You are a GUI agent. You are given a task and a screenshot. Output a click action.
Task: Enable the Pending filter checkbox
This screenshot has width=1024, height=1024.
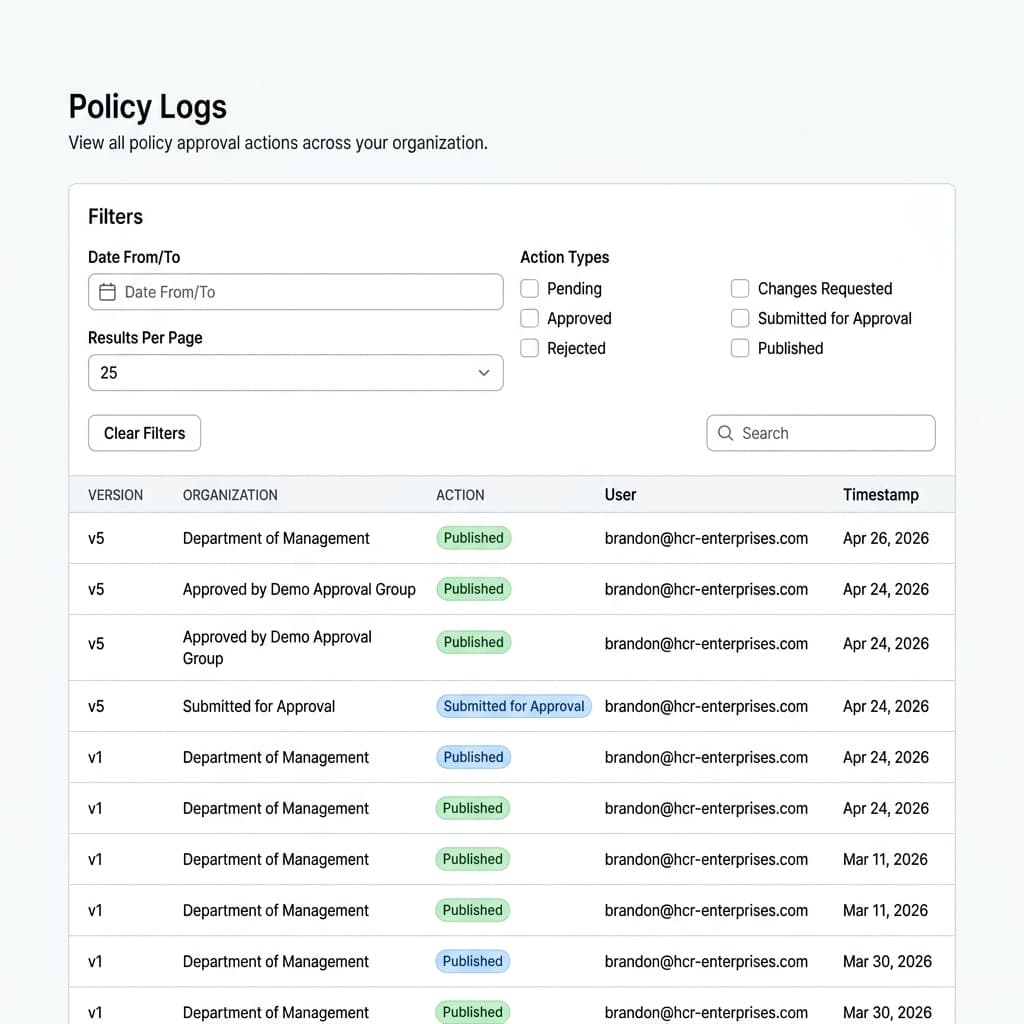coord(528,288)
